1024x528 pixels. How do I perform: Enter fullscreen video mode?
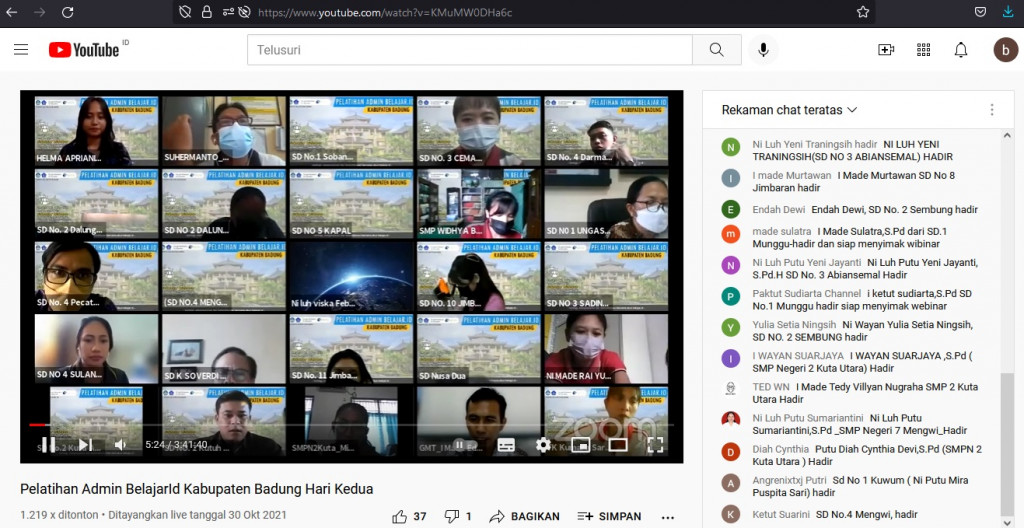pyautogui.click(x=655, y=445)
